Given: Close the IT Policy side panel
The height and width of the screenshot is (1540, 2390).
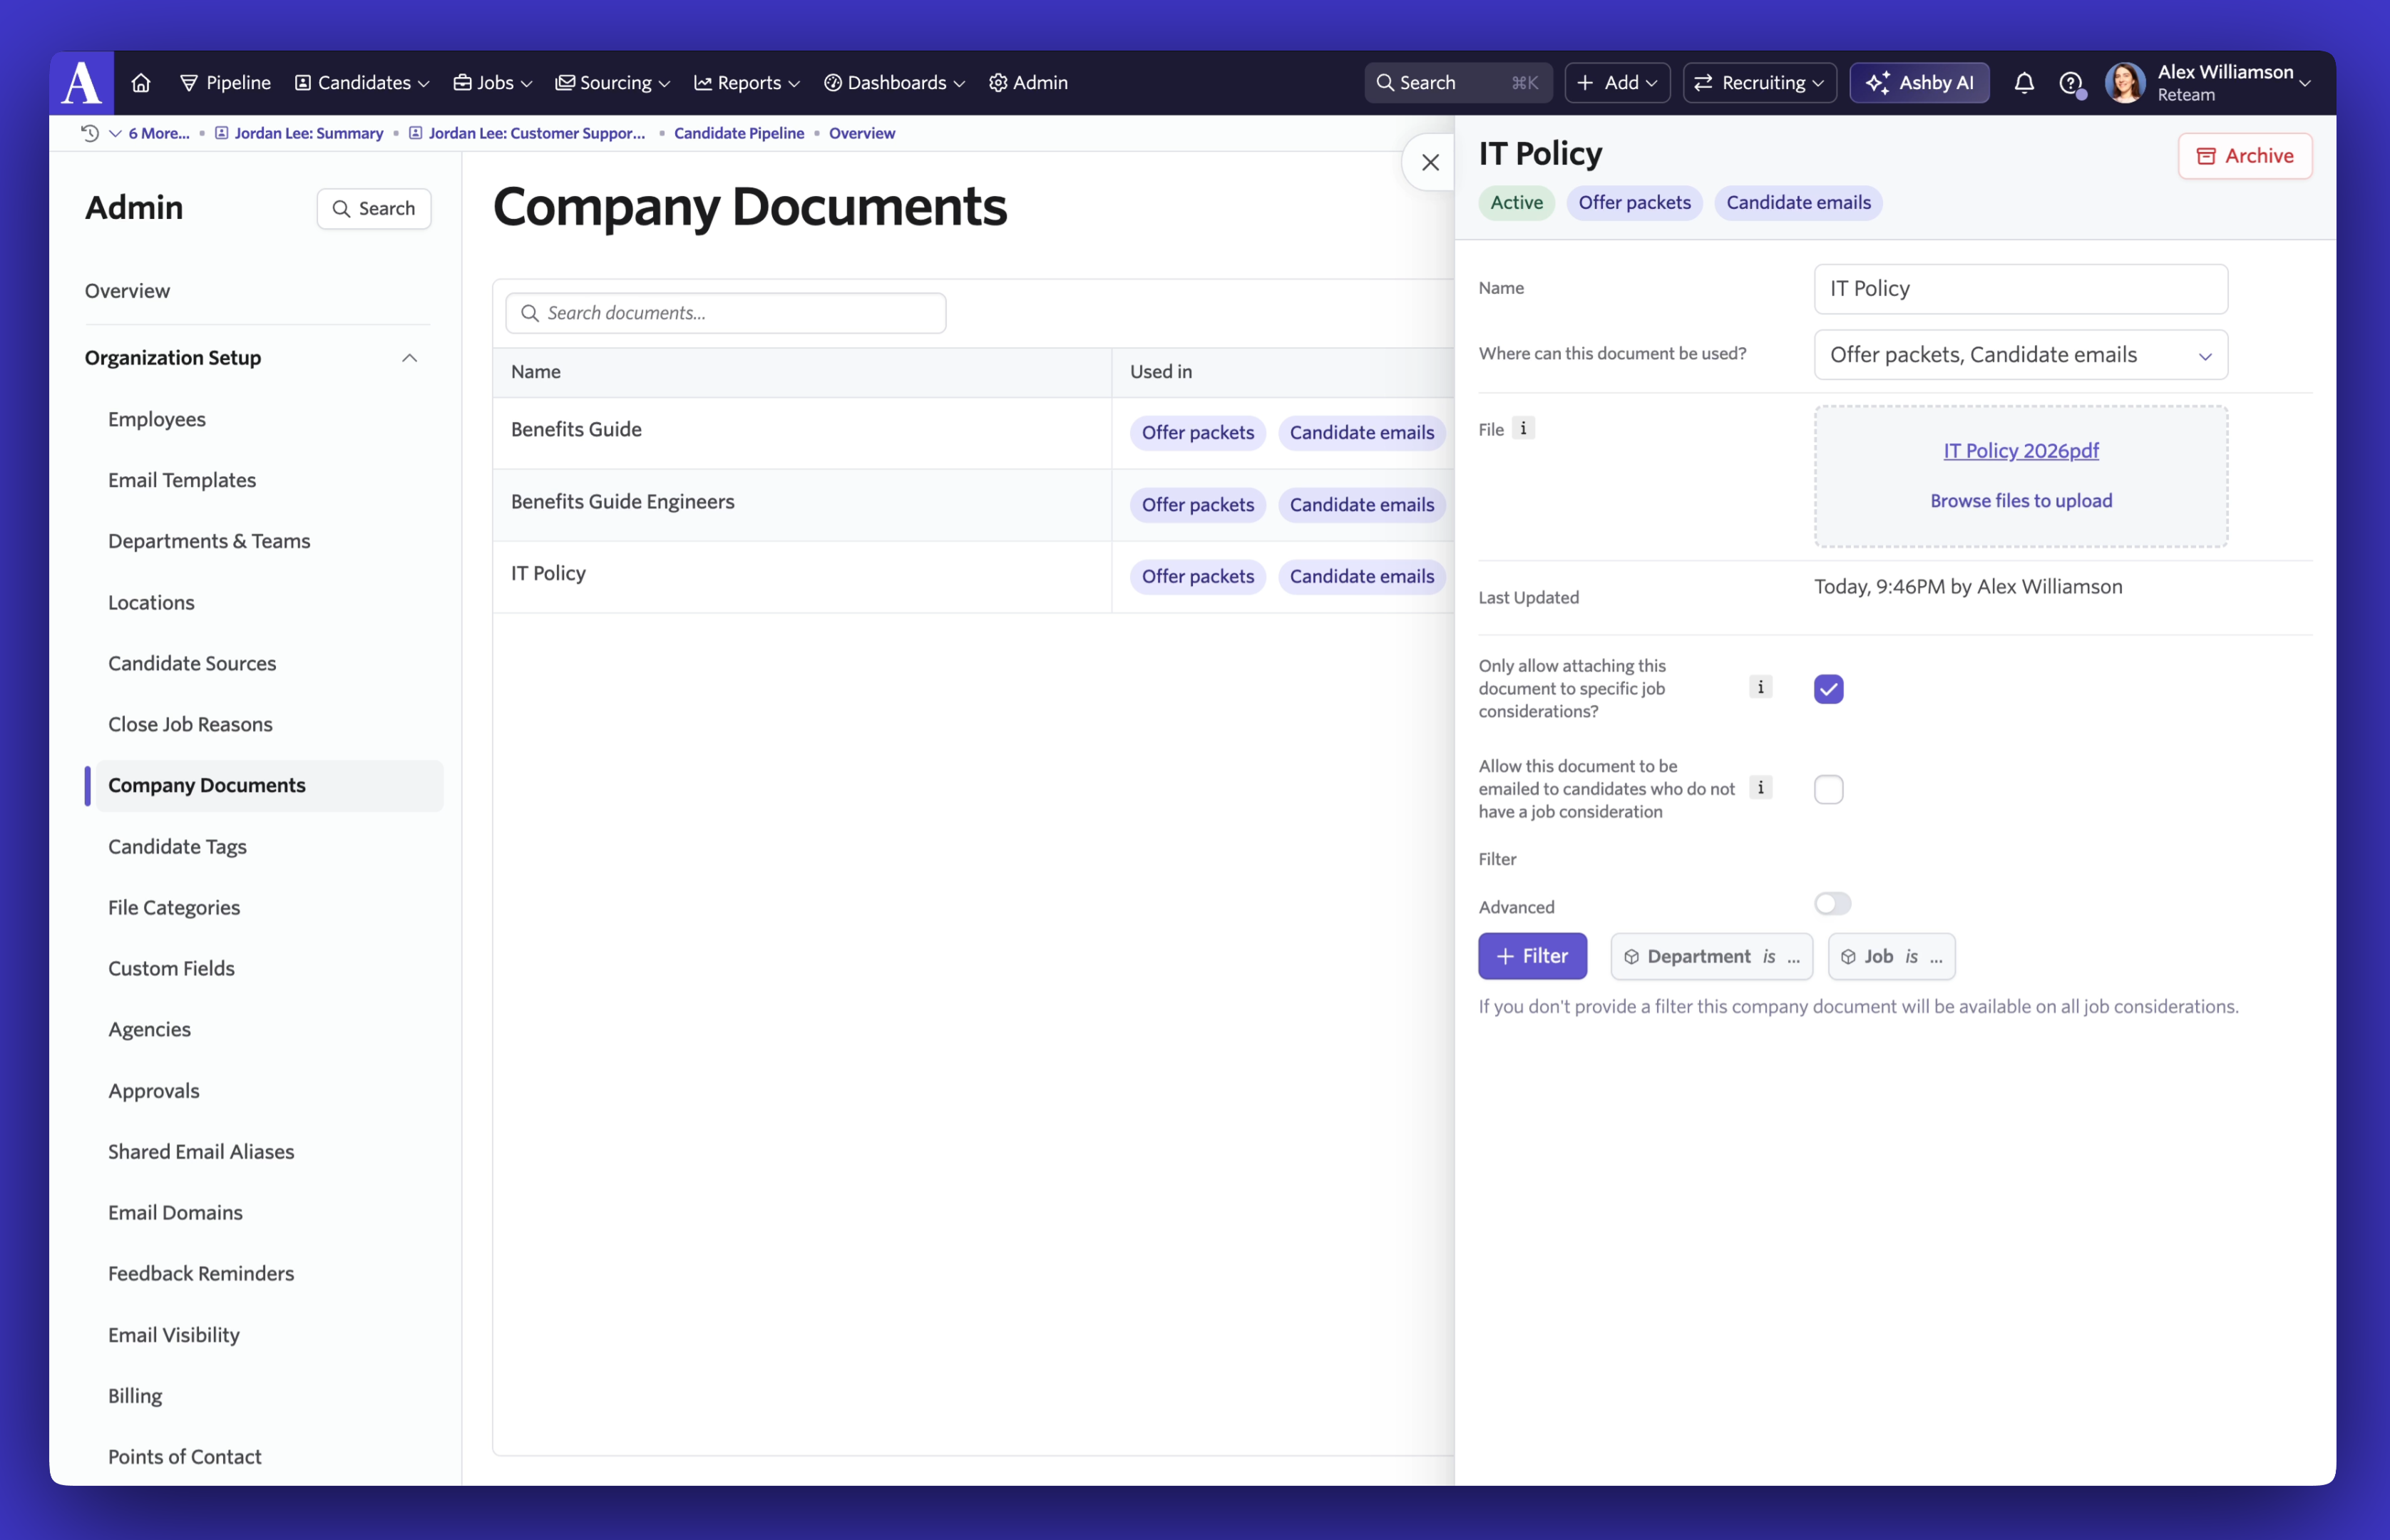Looking at the screenshot, I should (1430, 162).
